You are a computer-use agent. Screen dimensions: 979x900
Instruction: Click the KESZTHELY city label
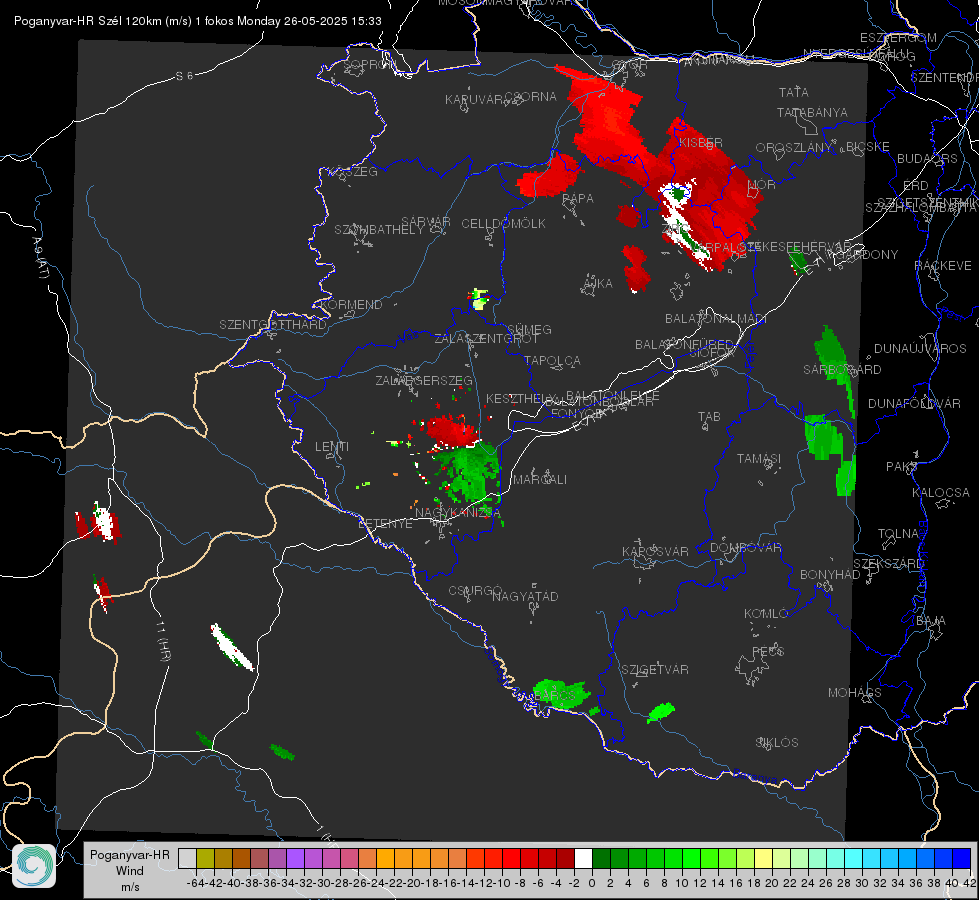pyautogui.click(x=520, y=398)
